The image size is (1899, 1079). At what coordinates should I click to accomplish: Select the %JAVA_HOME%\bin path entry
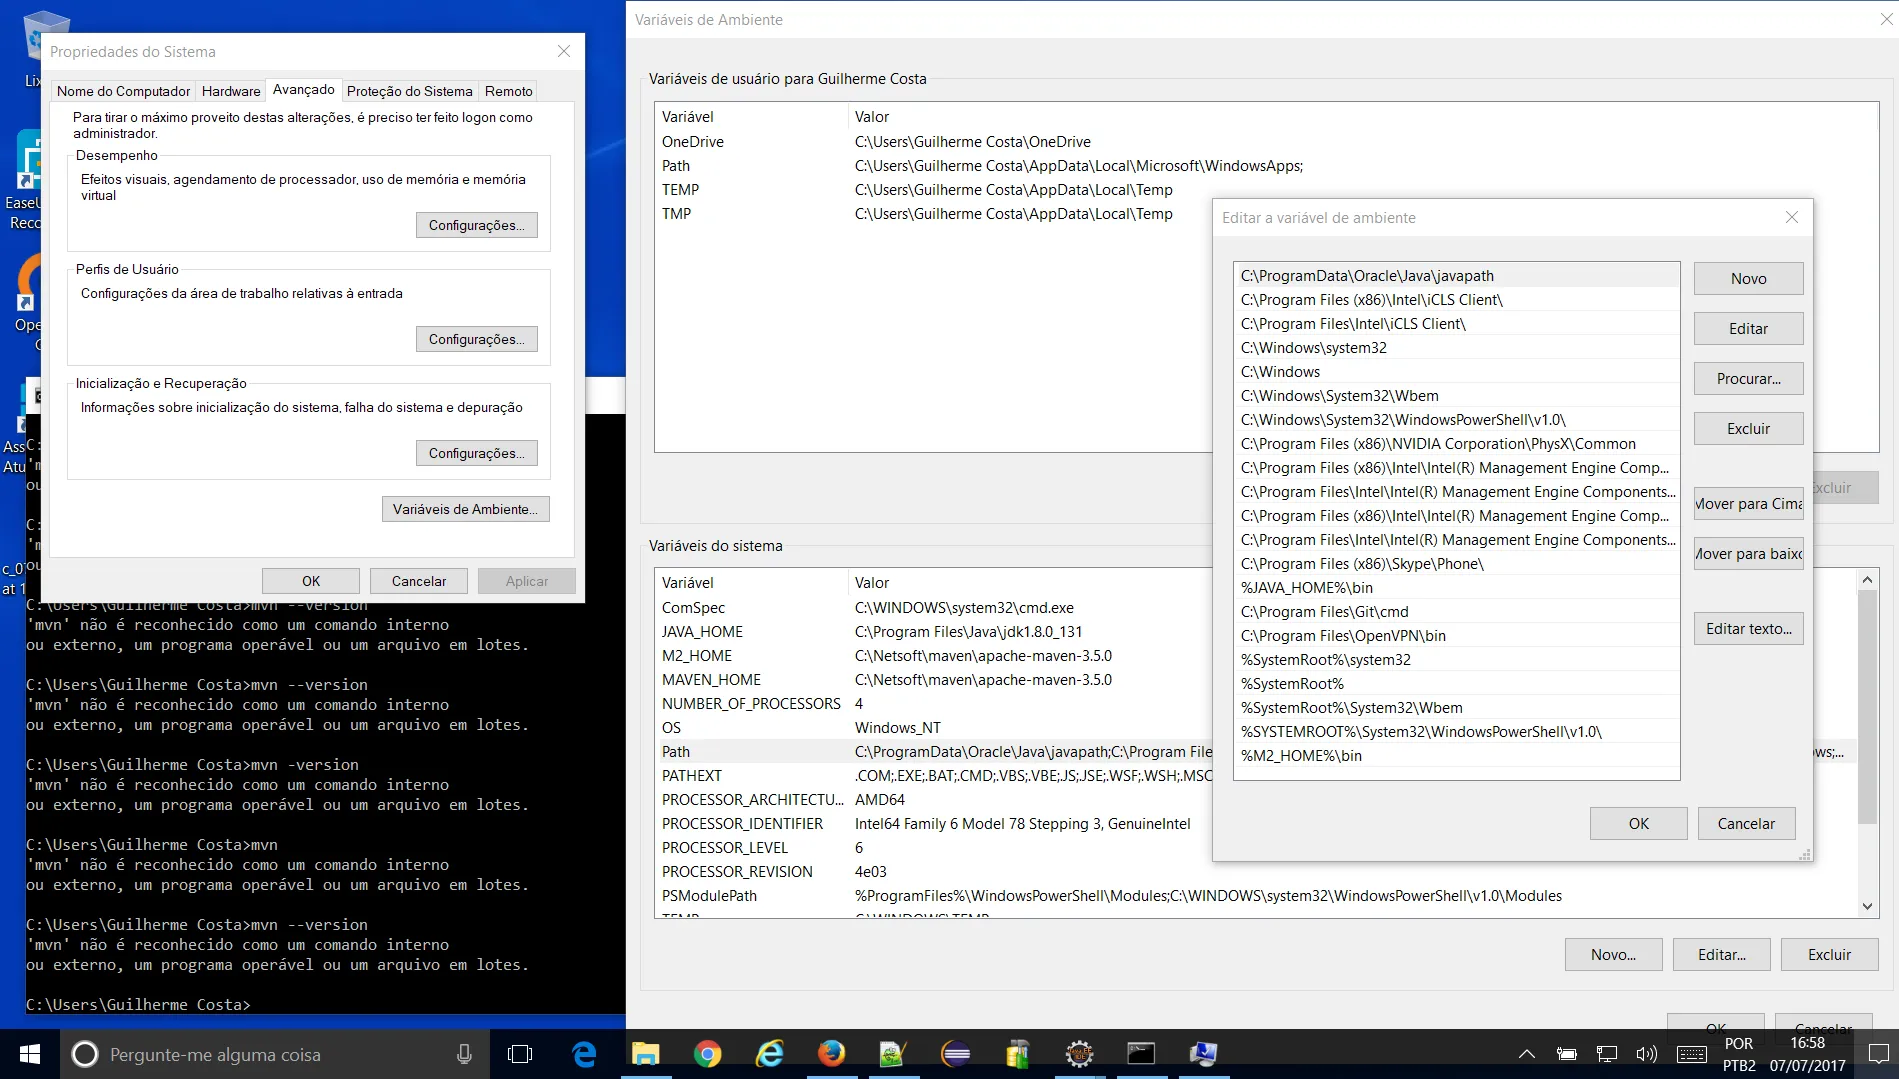1306,588
